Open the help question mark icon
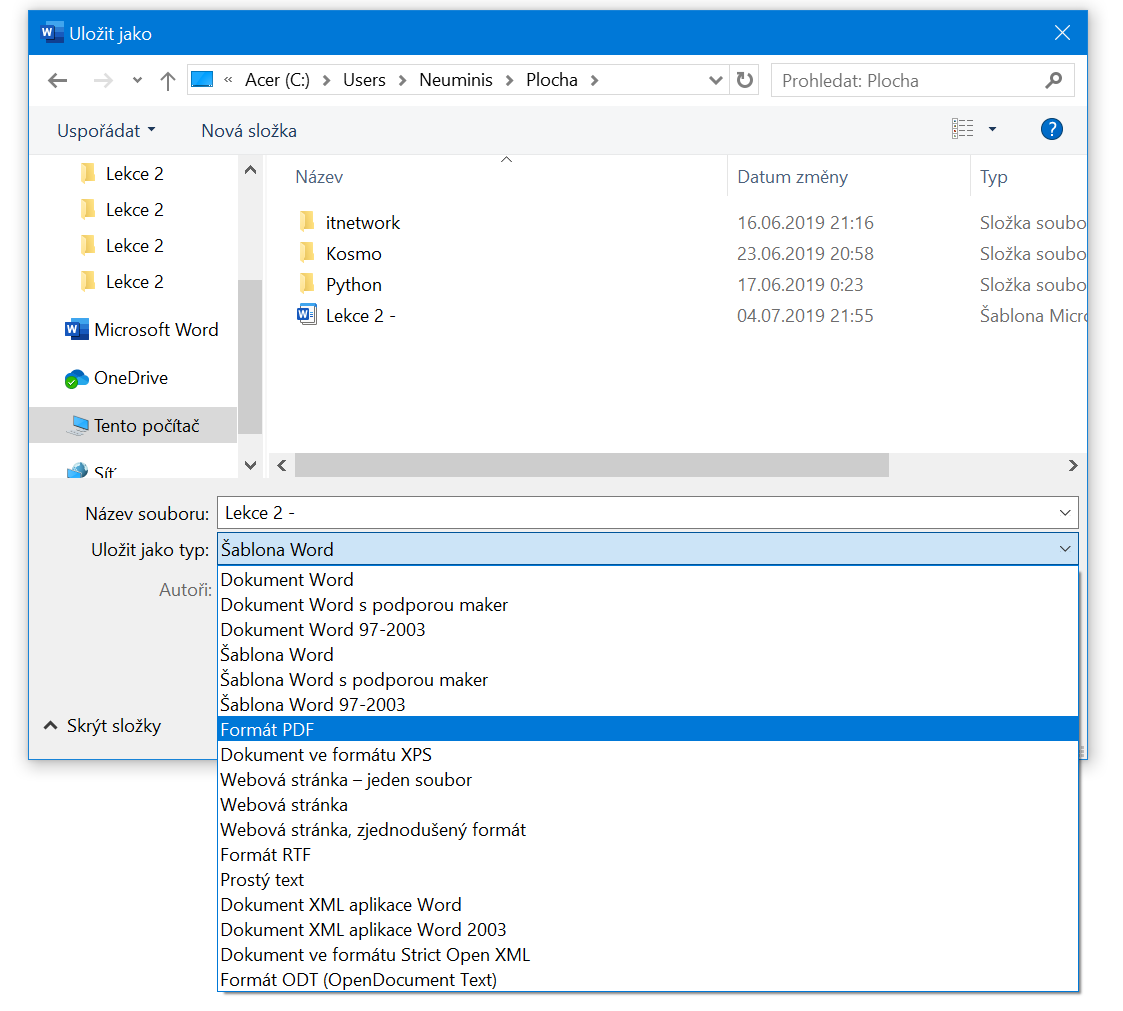This screenshot has width=1123, height=1011. point(1051,129)
